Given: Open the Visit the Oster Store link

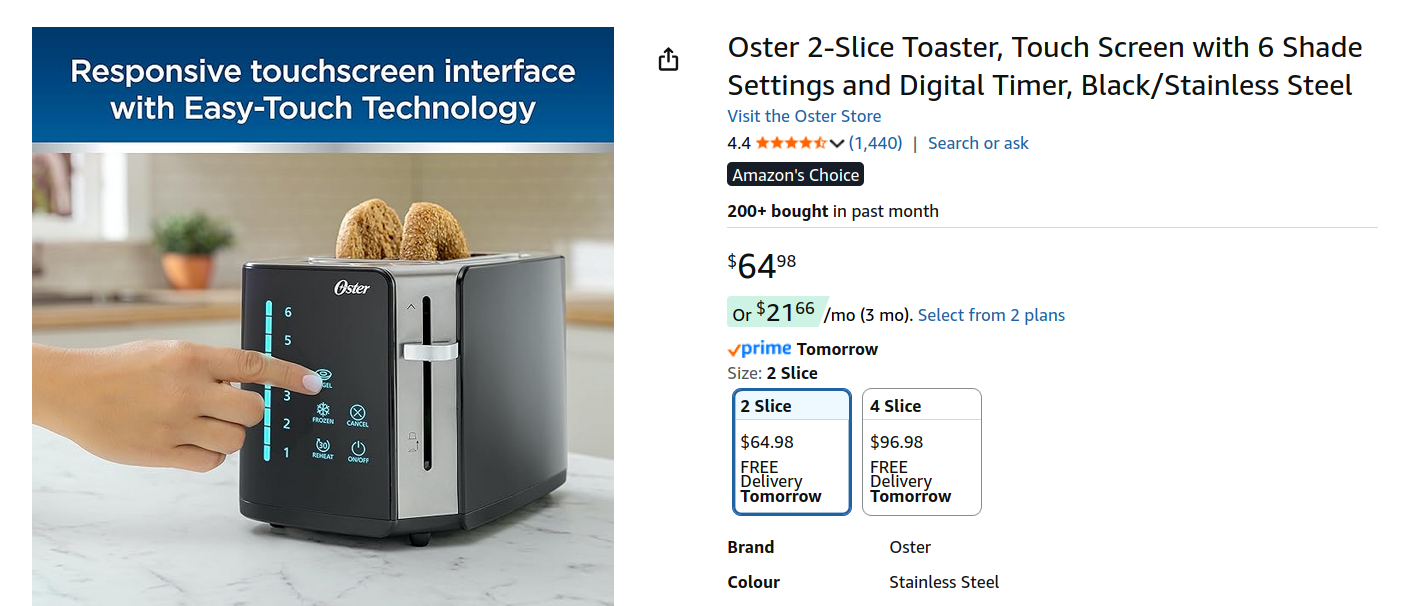Looking at the screenshot, I should [804, 116].
